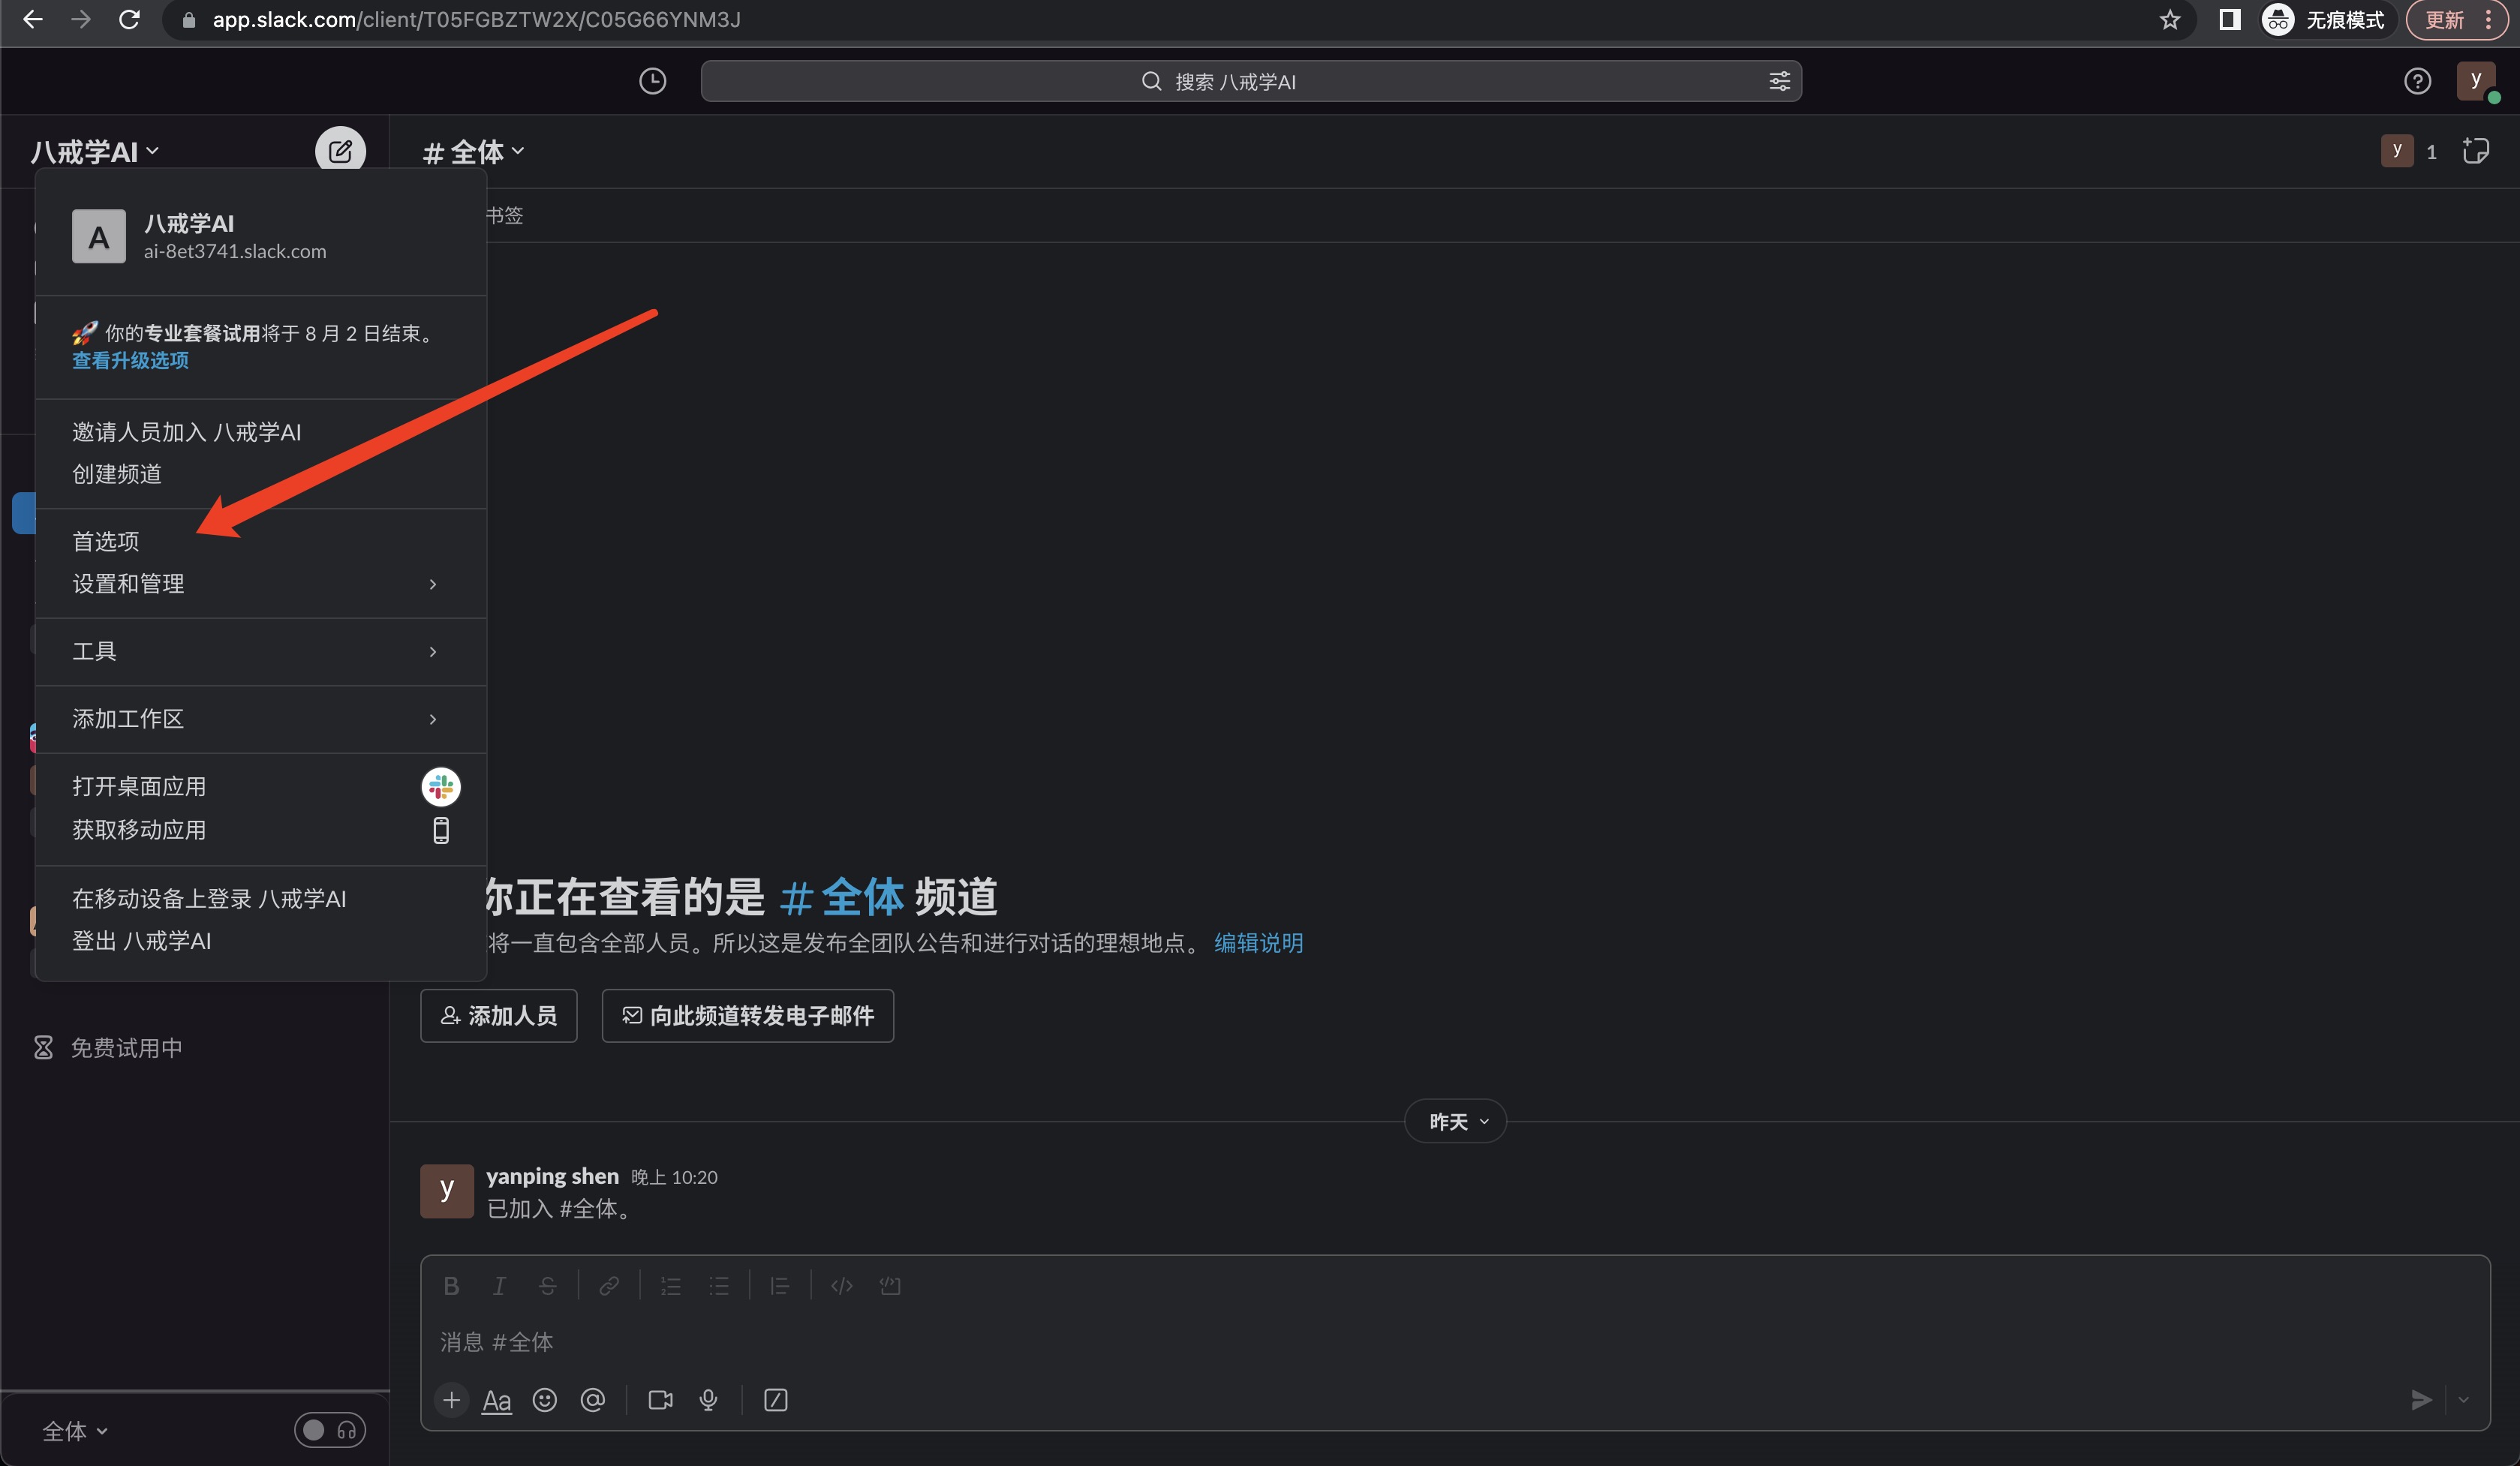Image resolution: width=2520 pixels, height=1466 pixels.
Task: Record an audio clip with microphone icon
Action: click(x=708, y=1400)
